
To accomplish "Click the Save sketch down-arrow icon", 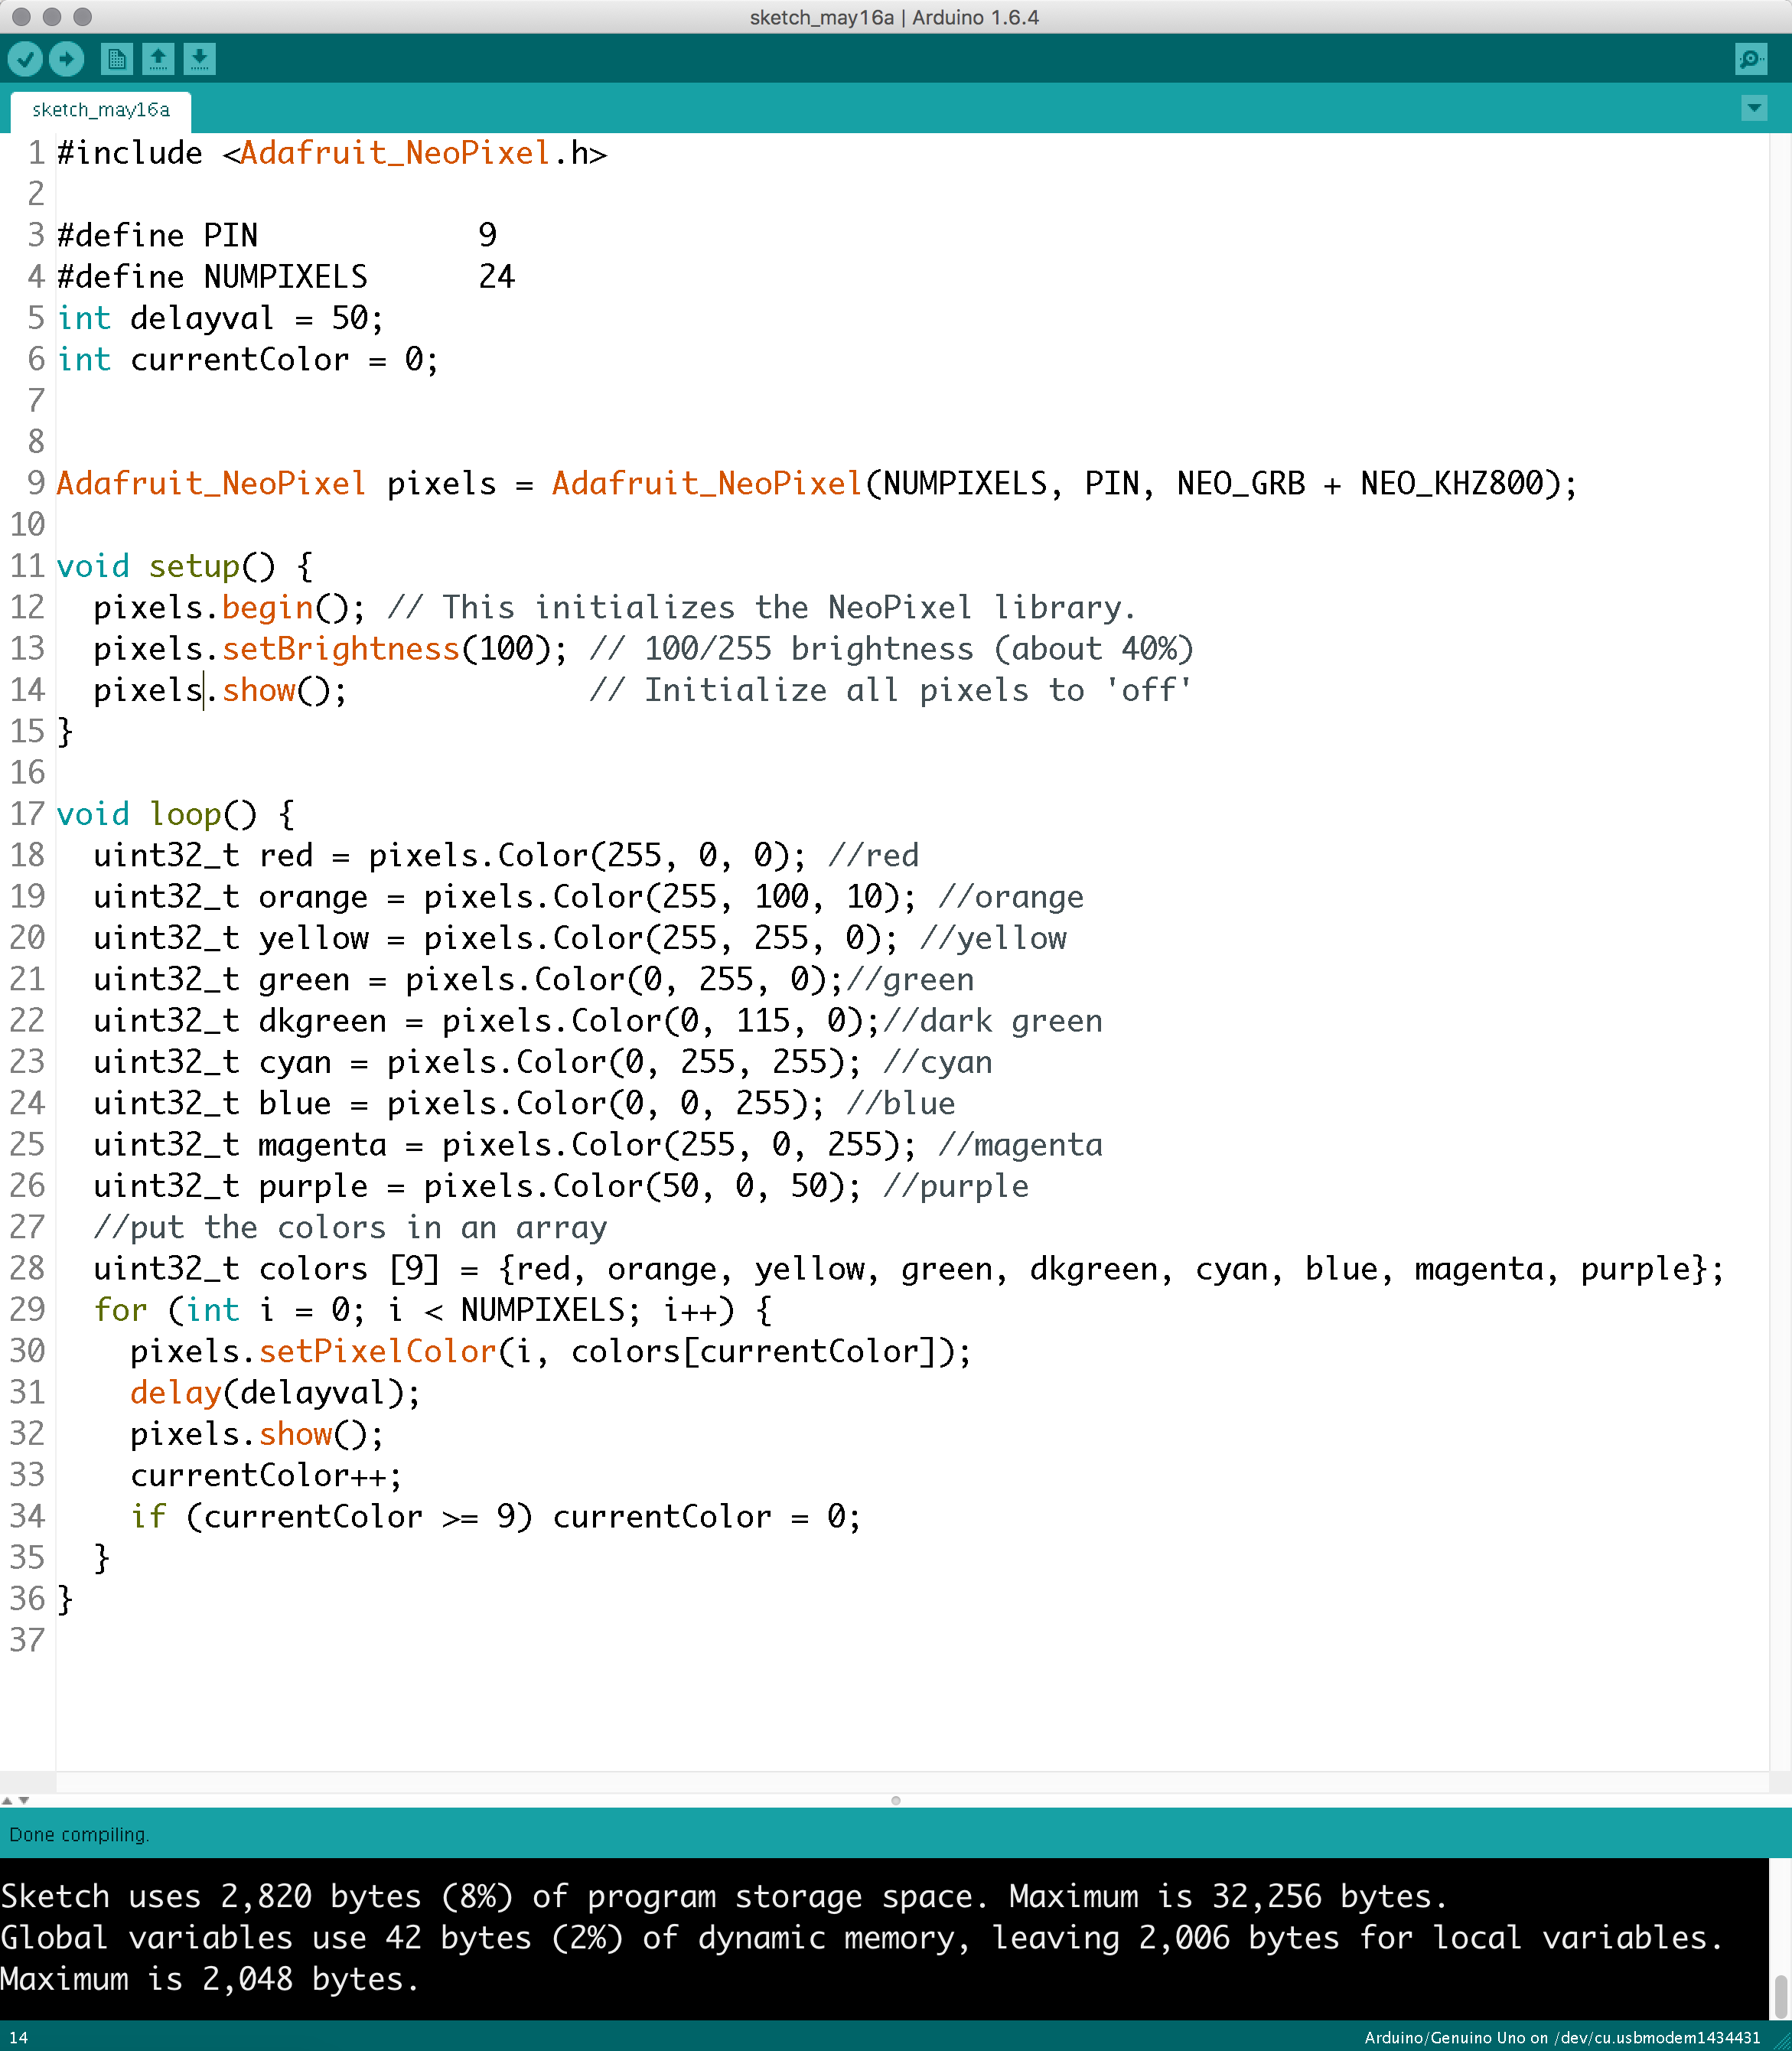I will tap(199, 60).
